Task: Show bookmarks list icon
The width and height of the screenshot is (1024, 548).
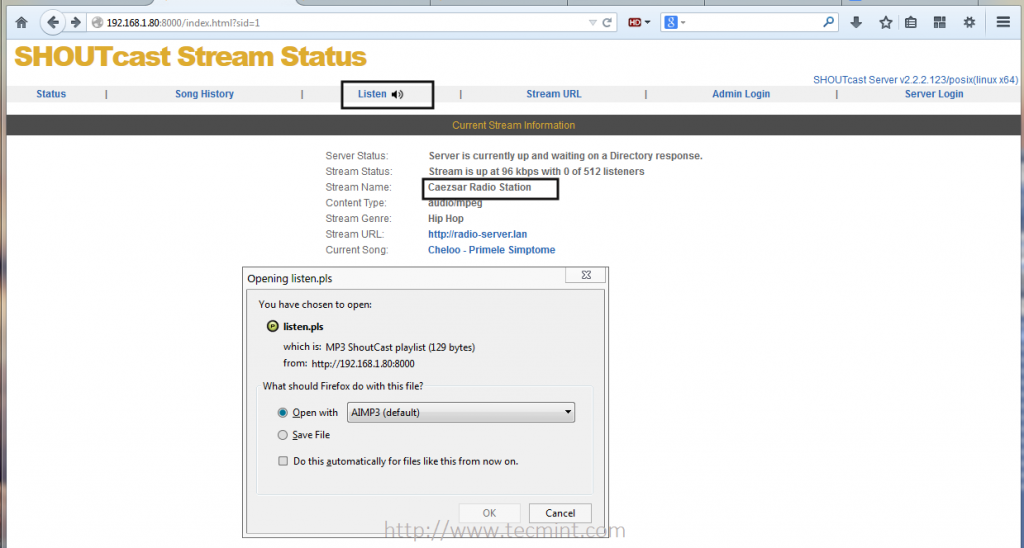Action: pos(911,23)
